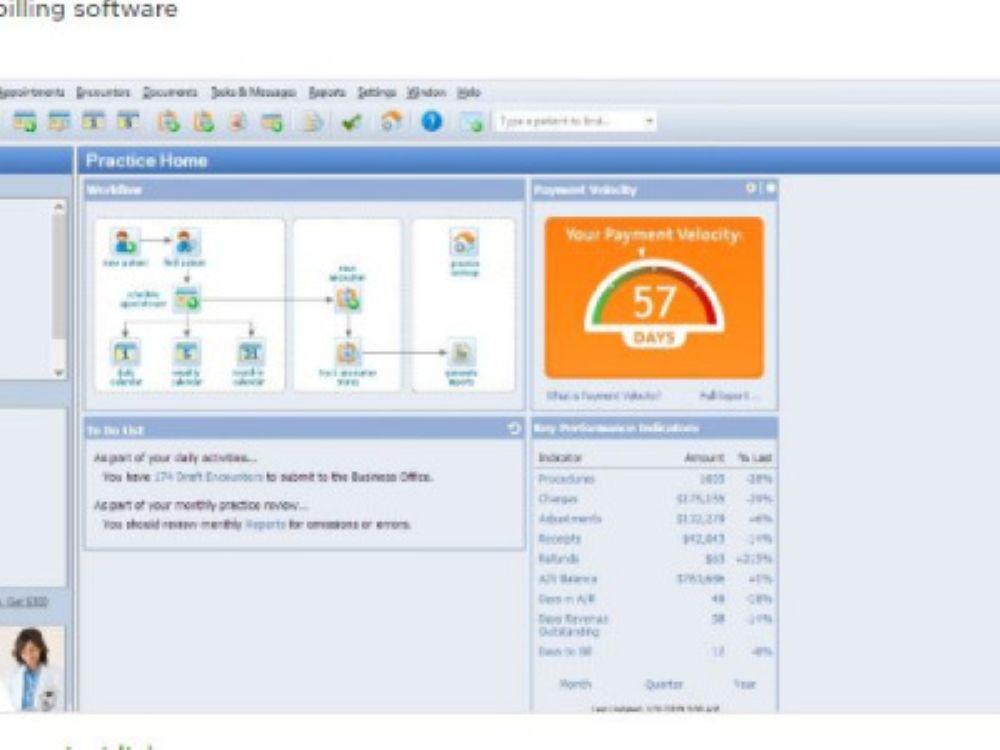1000x750 pixels.
Task: Refresh the To Do List panel
Action: point(514,429)
